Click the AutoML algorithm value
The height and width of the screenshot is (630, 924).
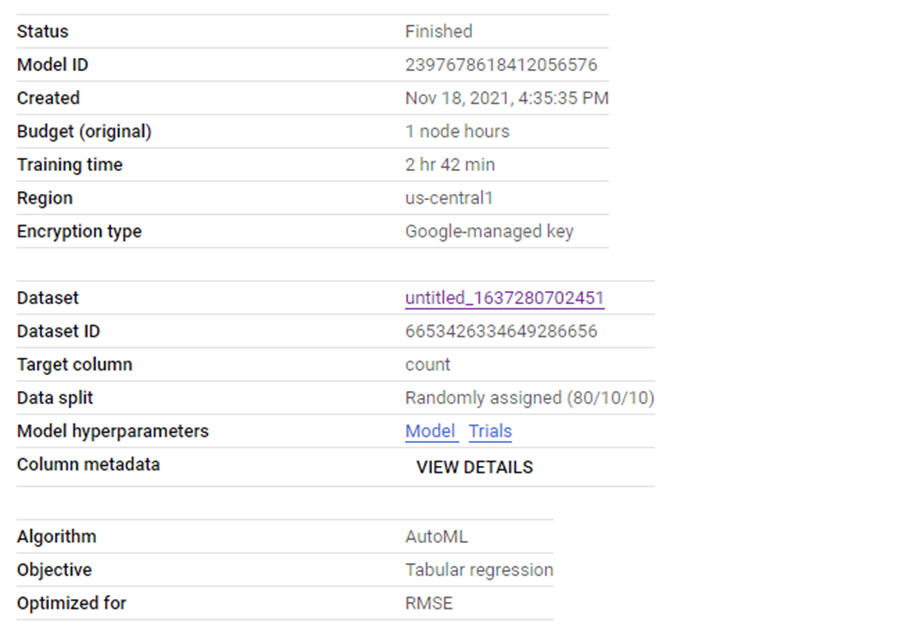[x=436, y=537]
